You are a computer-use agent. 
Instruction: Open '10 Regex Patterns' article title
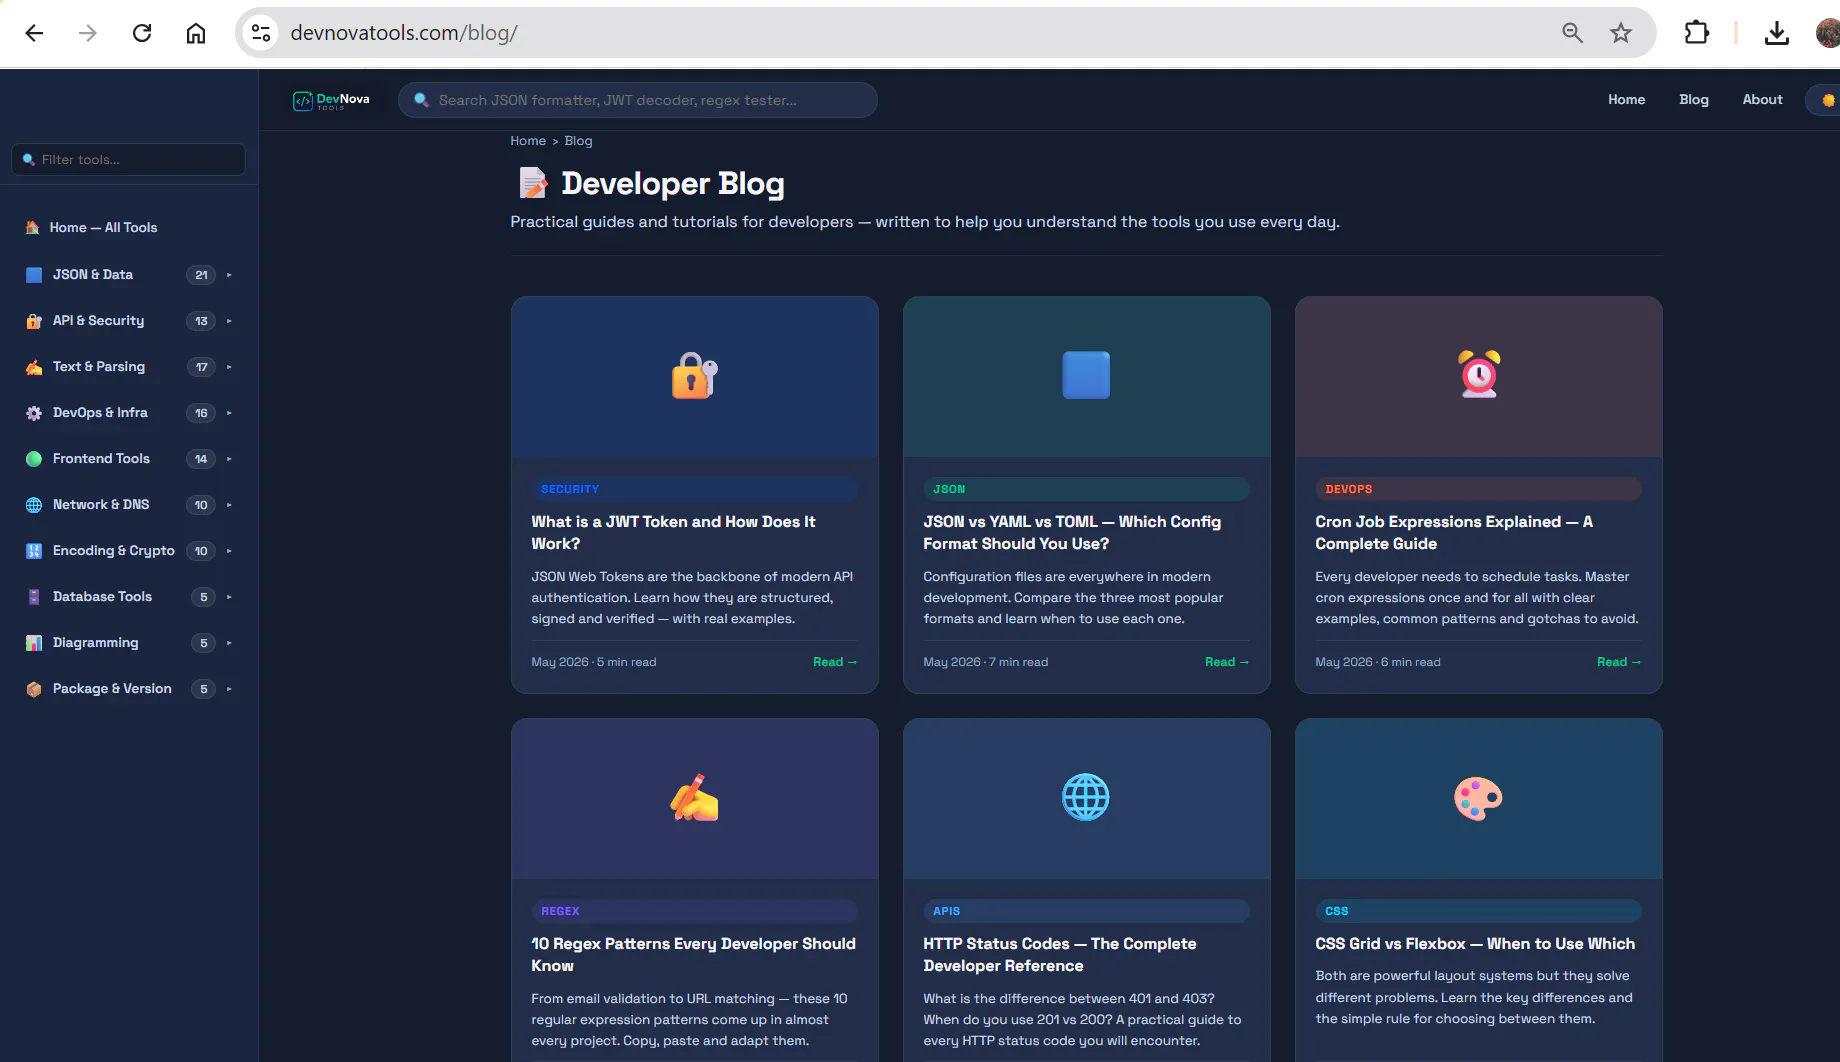tap(693, 955)
